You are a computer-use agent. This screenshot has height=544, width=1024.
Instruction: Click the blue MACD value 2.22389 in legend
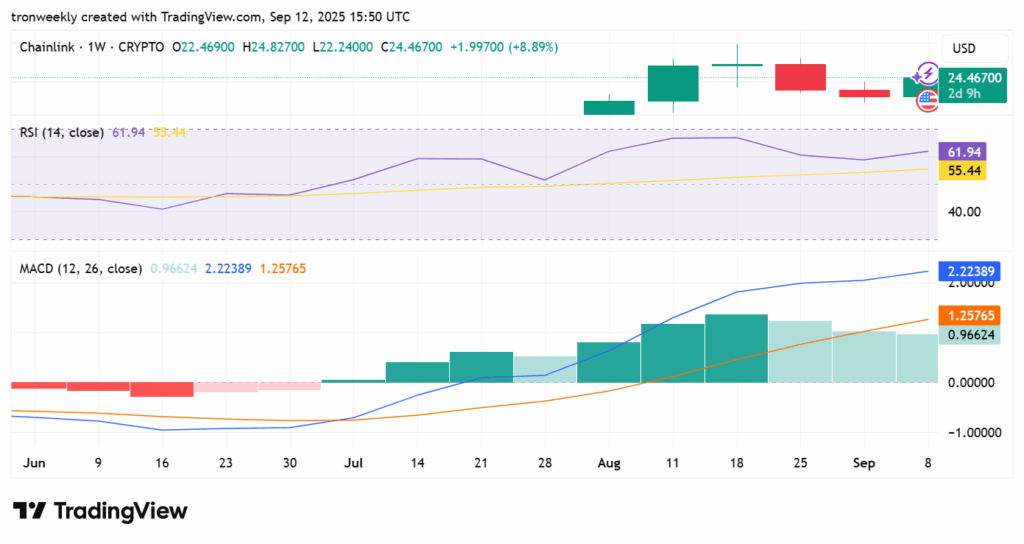(228, 268)
